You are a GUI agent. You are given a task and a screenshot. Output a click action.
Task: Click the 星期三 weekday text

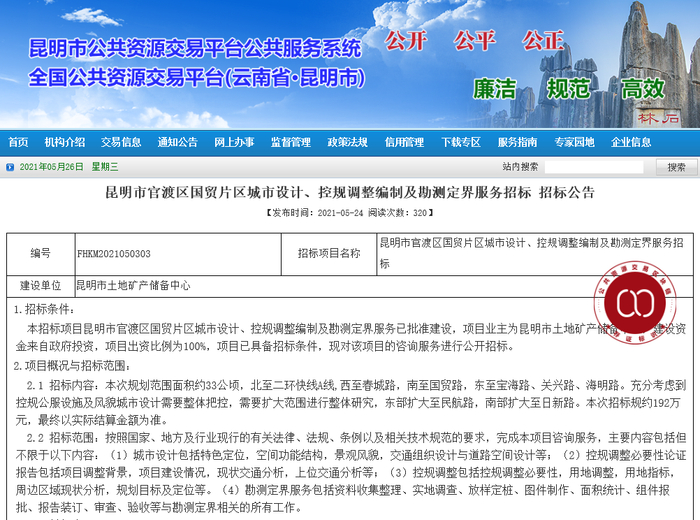105,167
